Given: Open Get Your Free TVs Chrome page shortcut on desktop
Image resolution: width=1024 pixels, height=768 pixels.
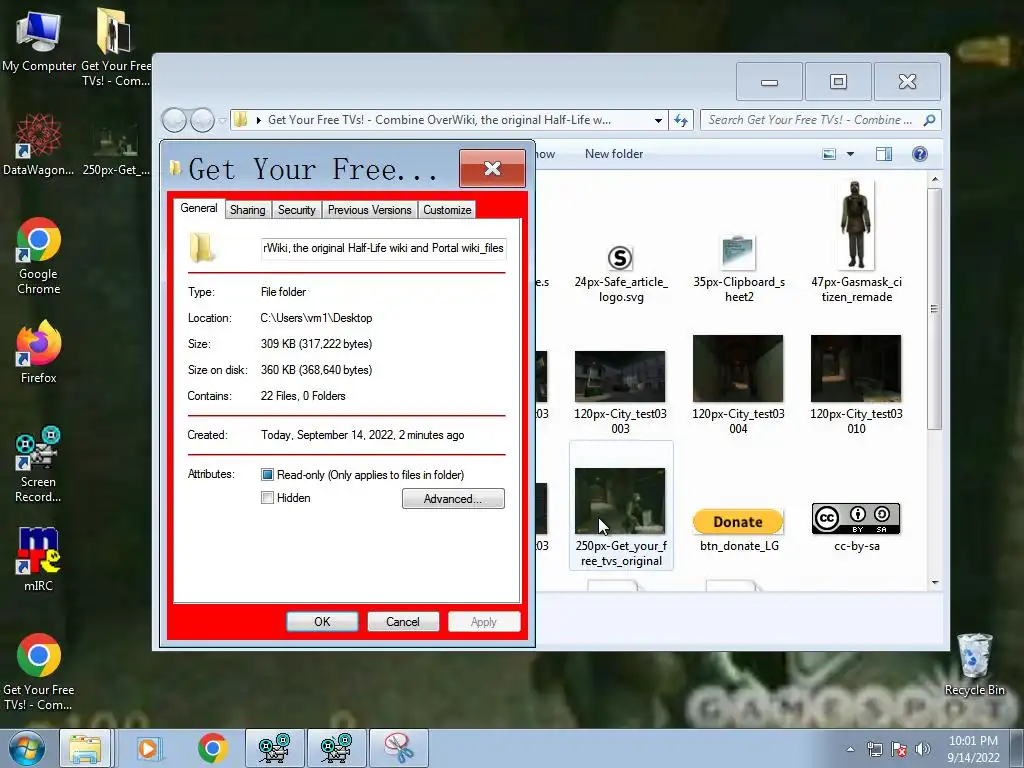Looking at the screenshot, I should tap(39, 672).
